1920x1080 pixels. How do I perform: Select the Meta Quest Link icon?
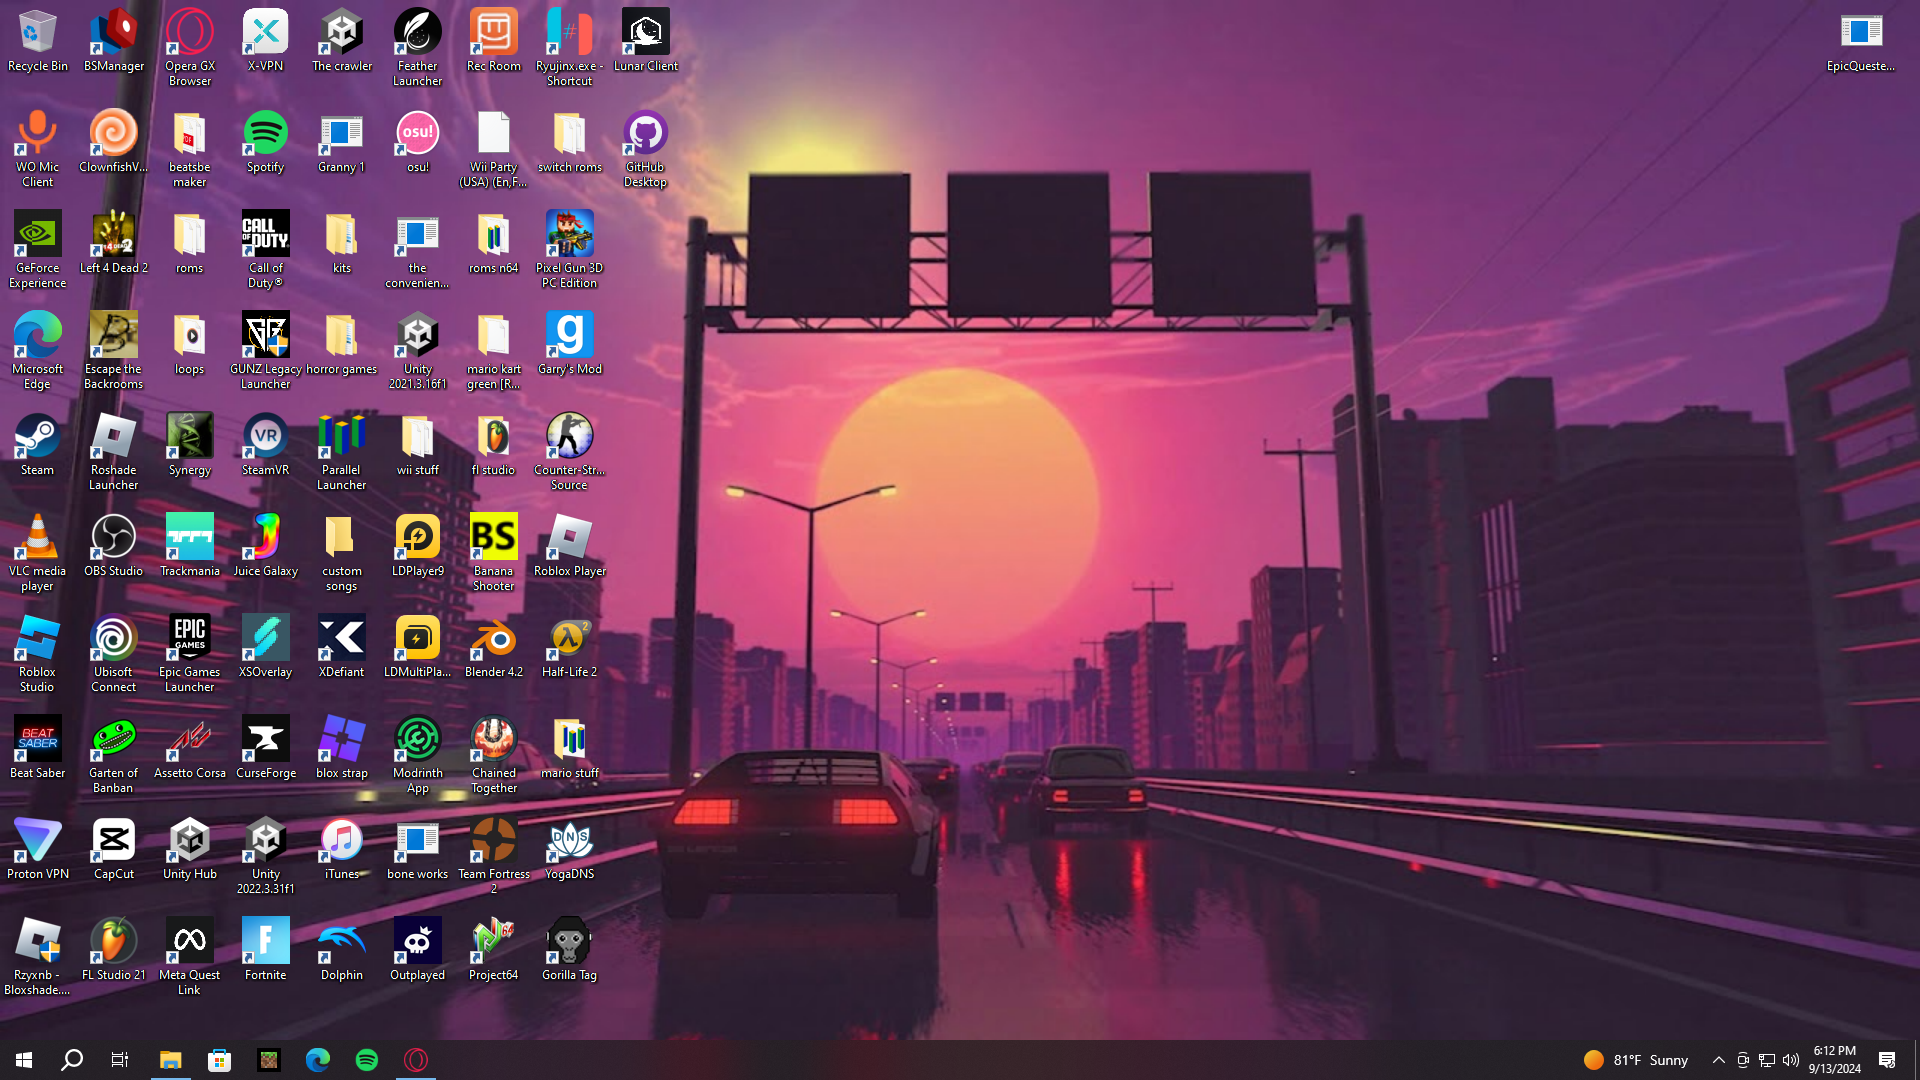(x=190, y=957)
